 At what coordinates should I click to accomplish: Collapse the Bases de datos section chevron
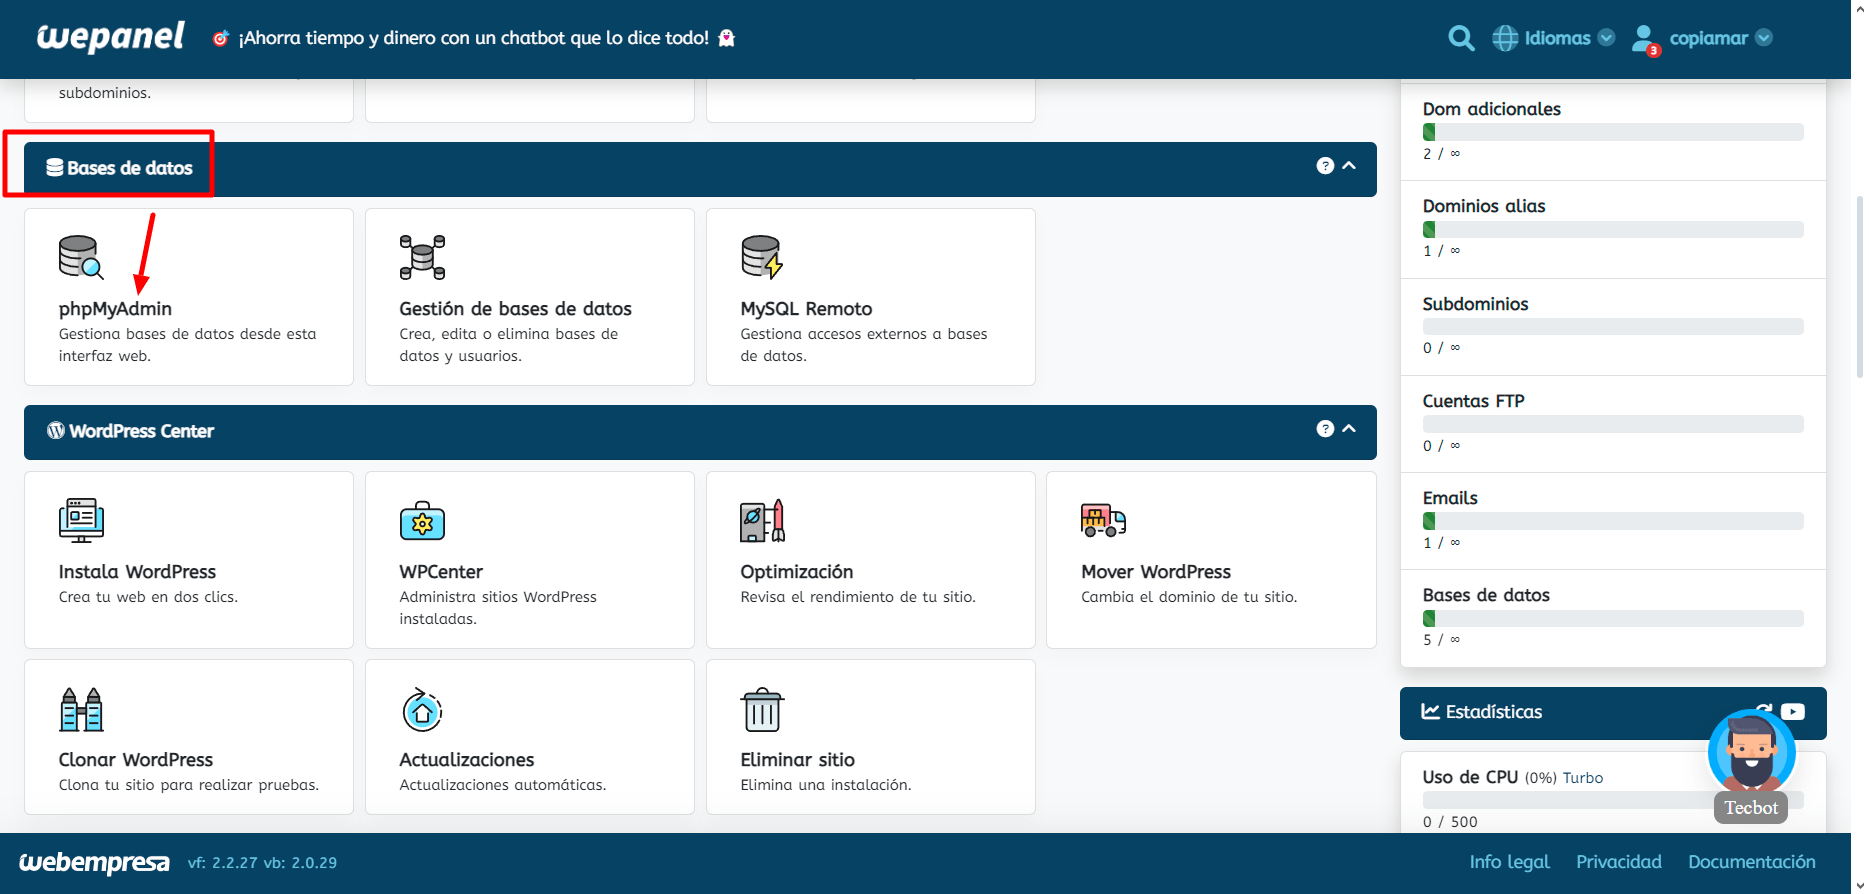pos(1349,166)
